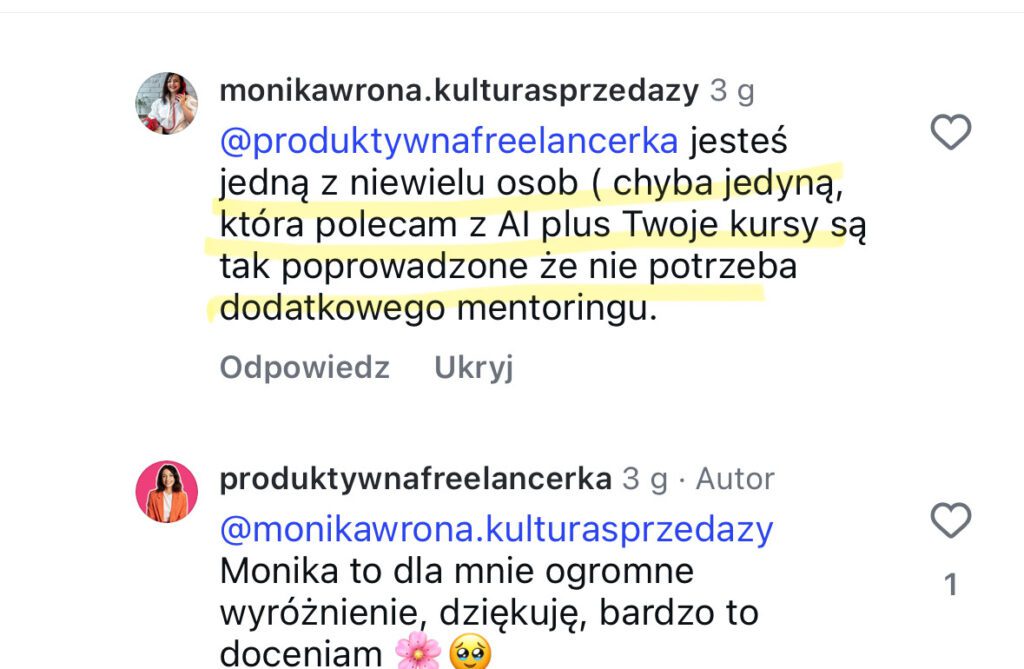Click the 3 g timestamp before Autor
Screen dimensions: 1024x669
point(645,479)
